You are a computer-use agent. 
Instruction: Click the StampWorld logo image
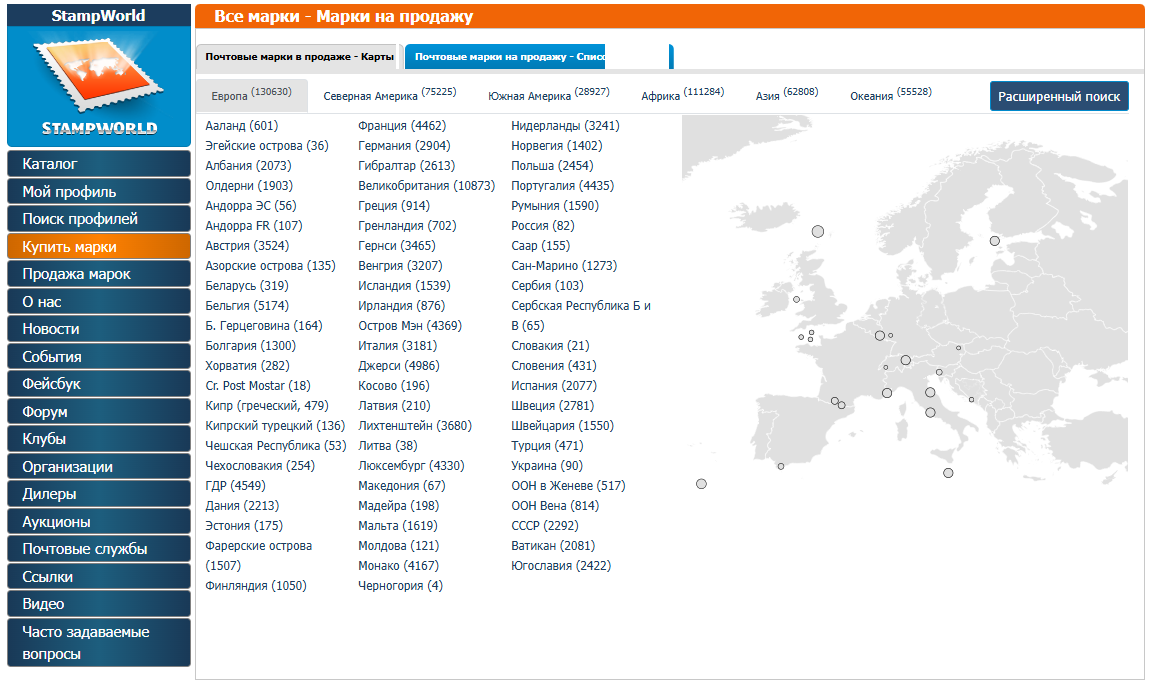99,86
